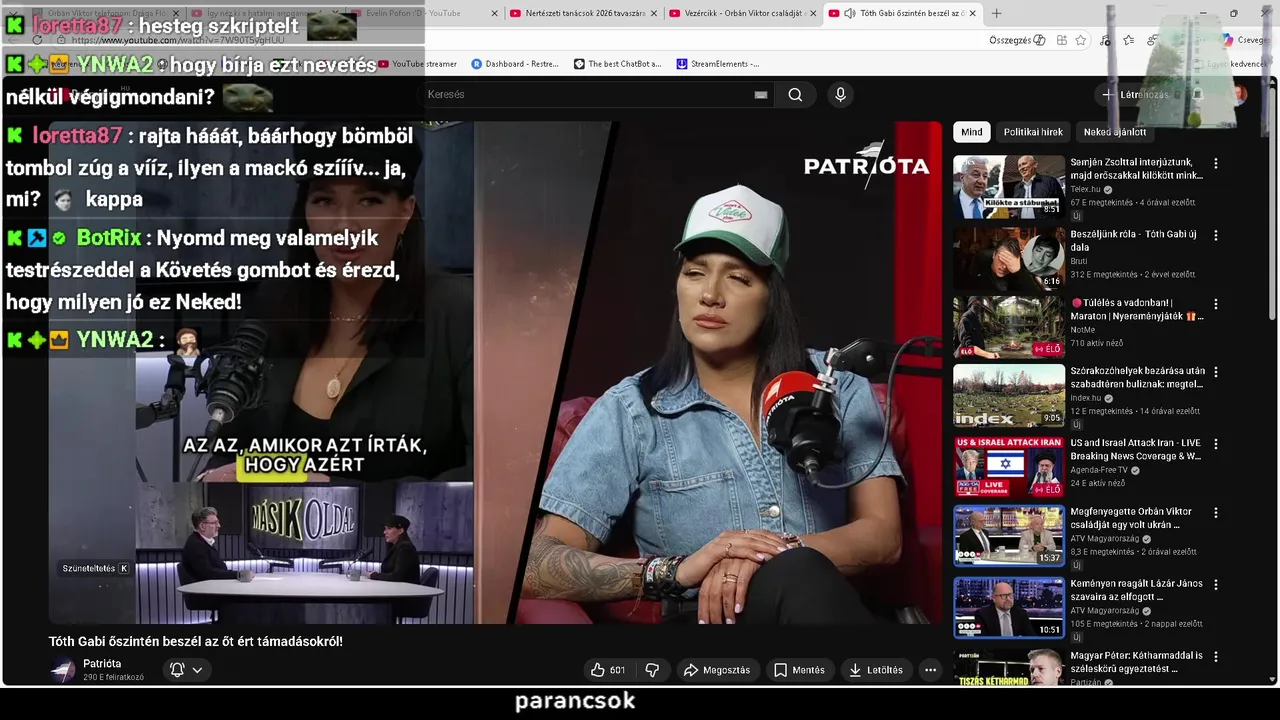1280x720 pixels.
Task: Open the StreamElements bookmark
Action: (718, 64)
